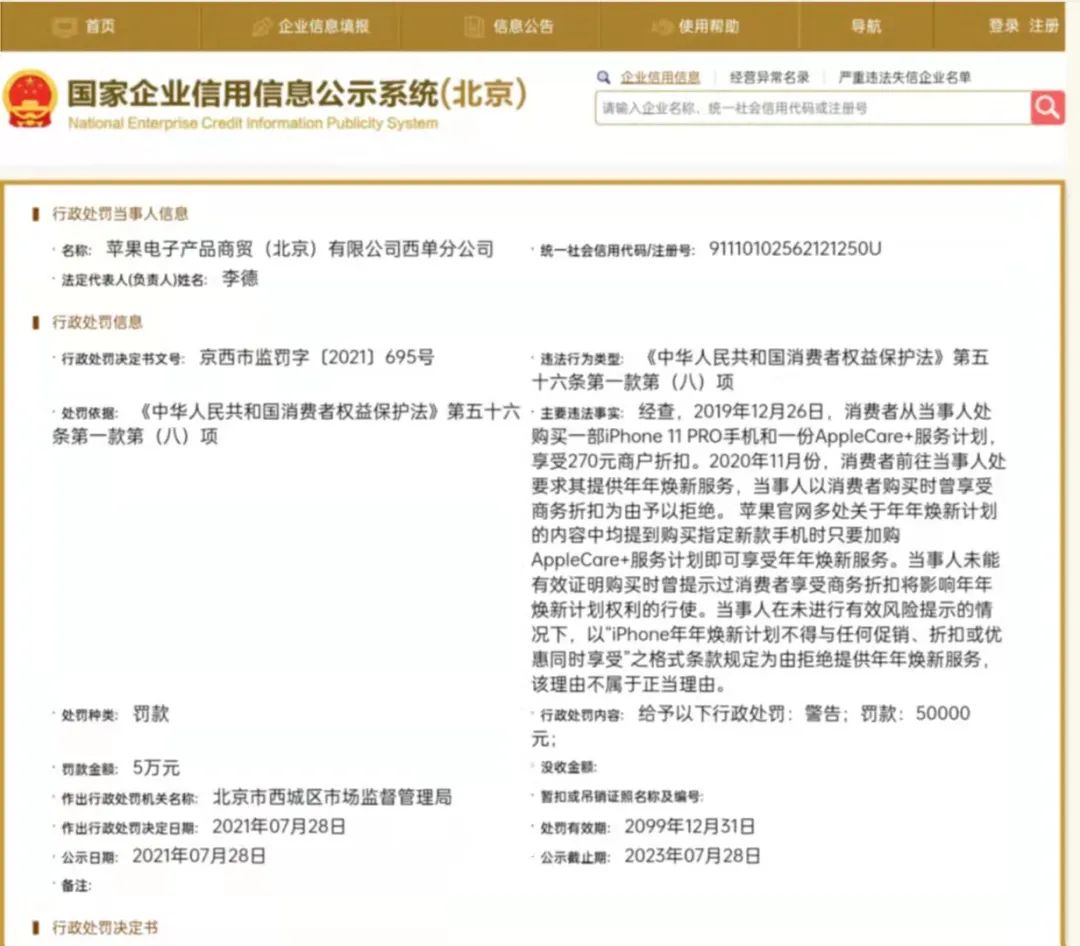This screenshot has width=1080, height=946.
Task: Click fine amount 5万元
Action: (x=156, y=768)
